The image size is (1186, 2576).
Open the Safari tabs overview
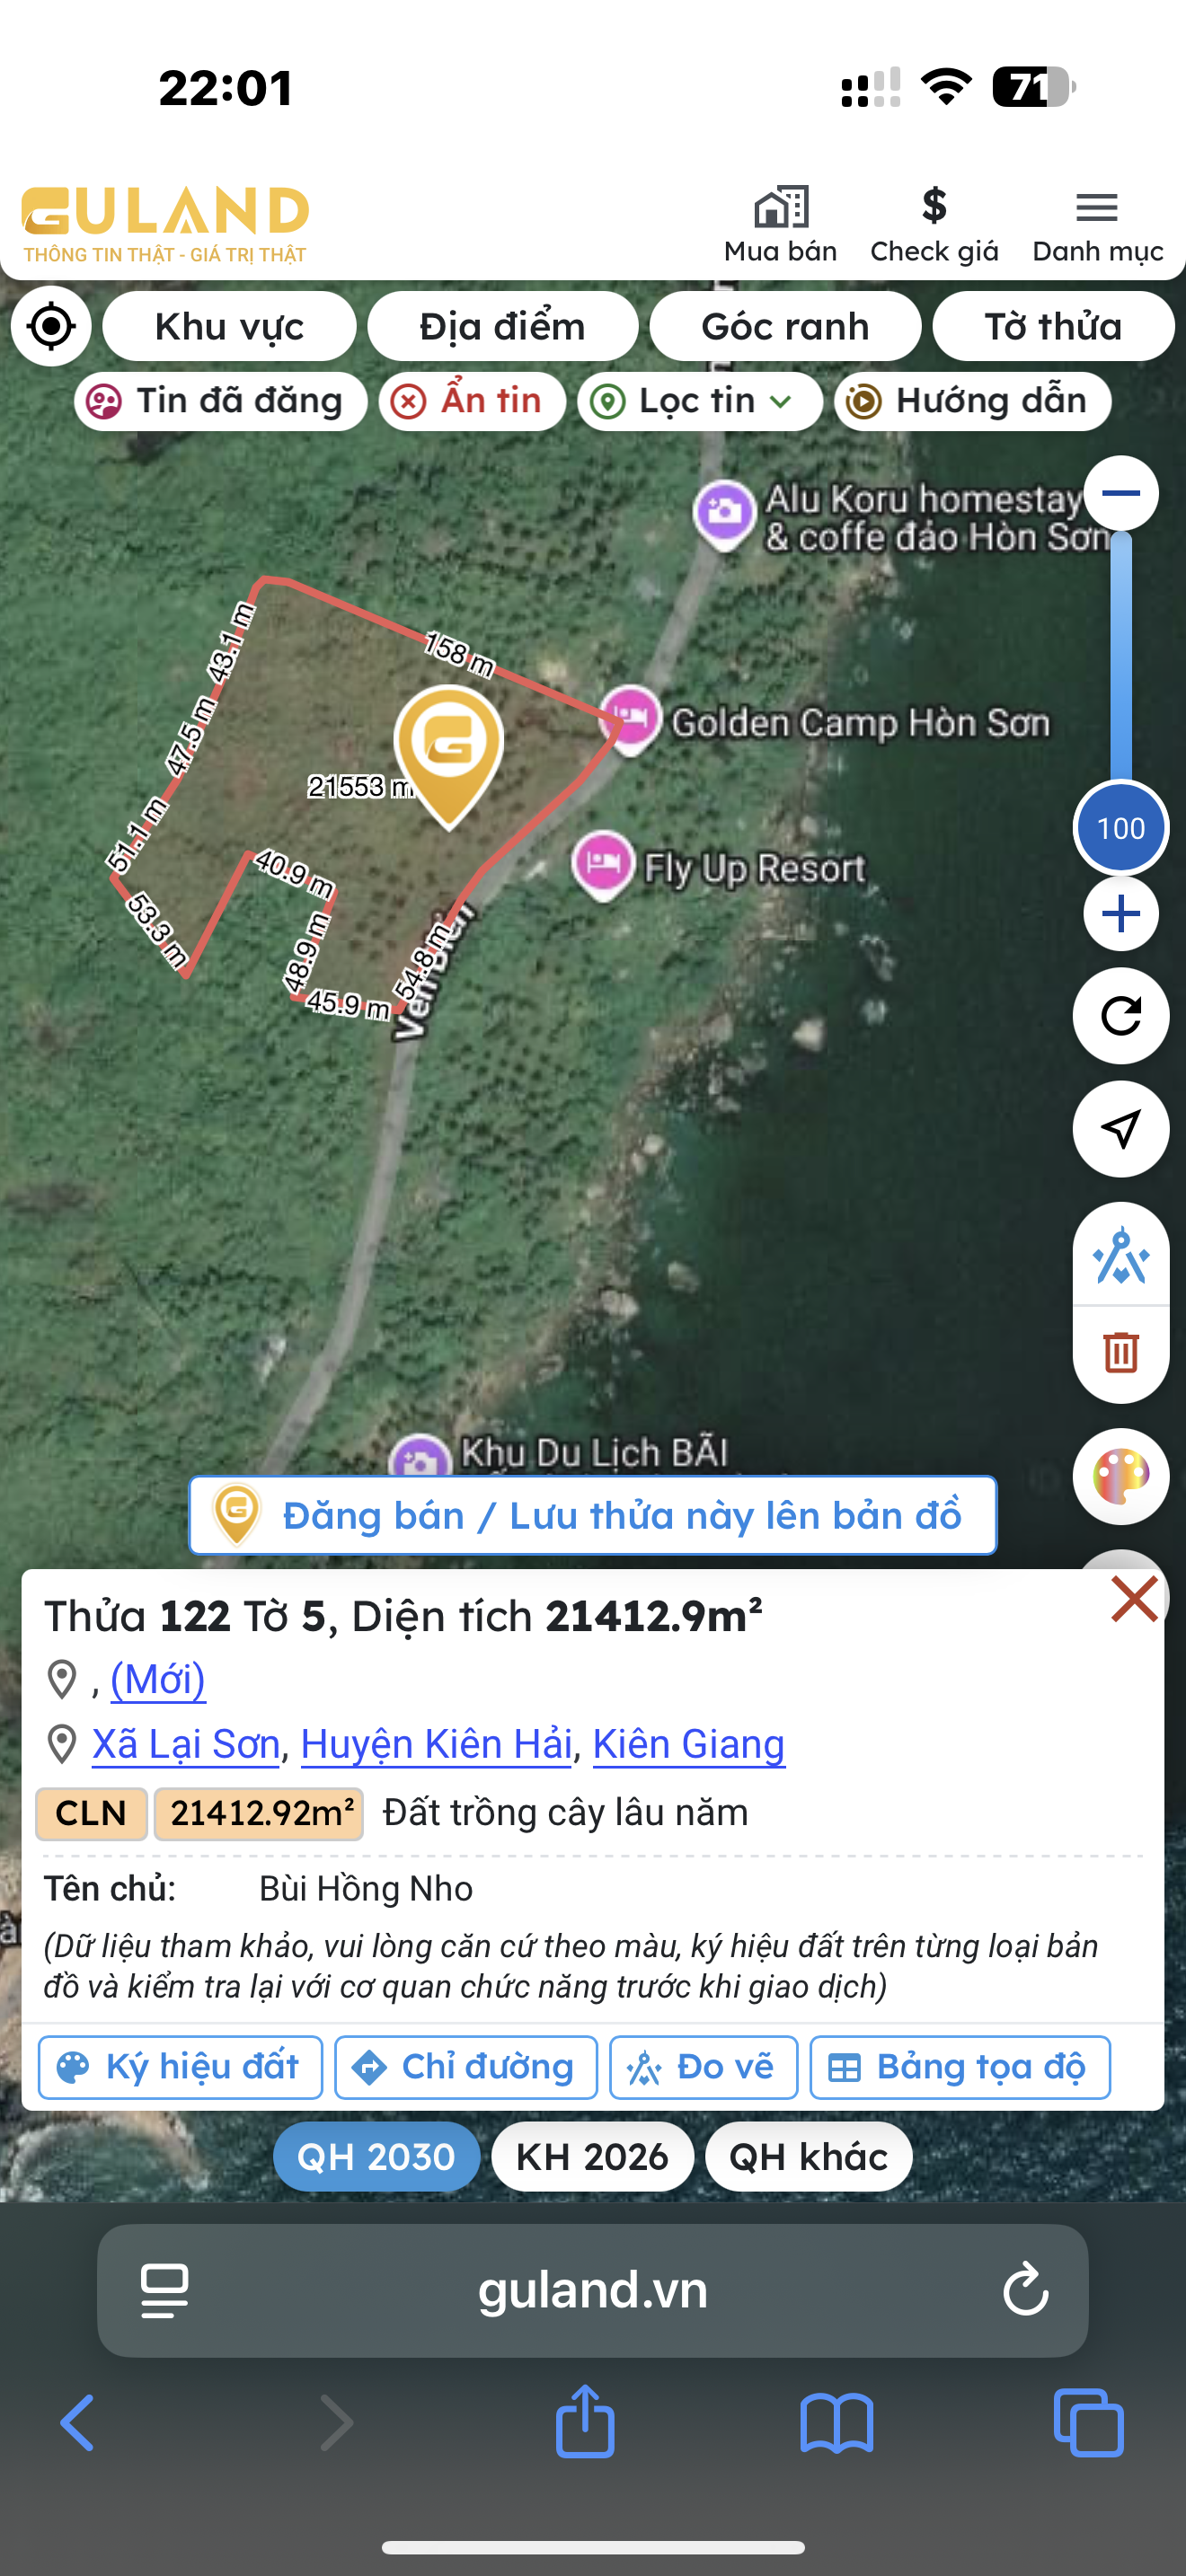click(x=1089, y=2423)
